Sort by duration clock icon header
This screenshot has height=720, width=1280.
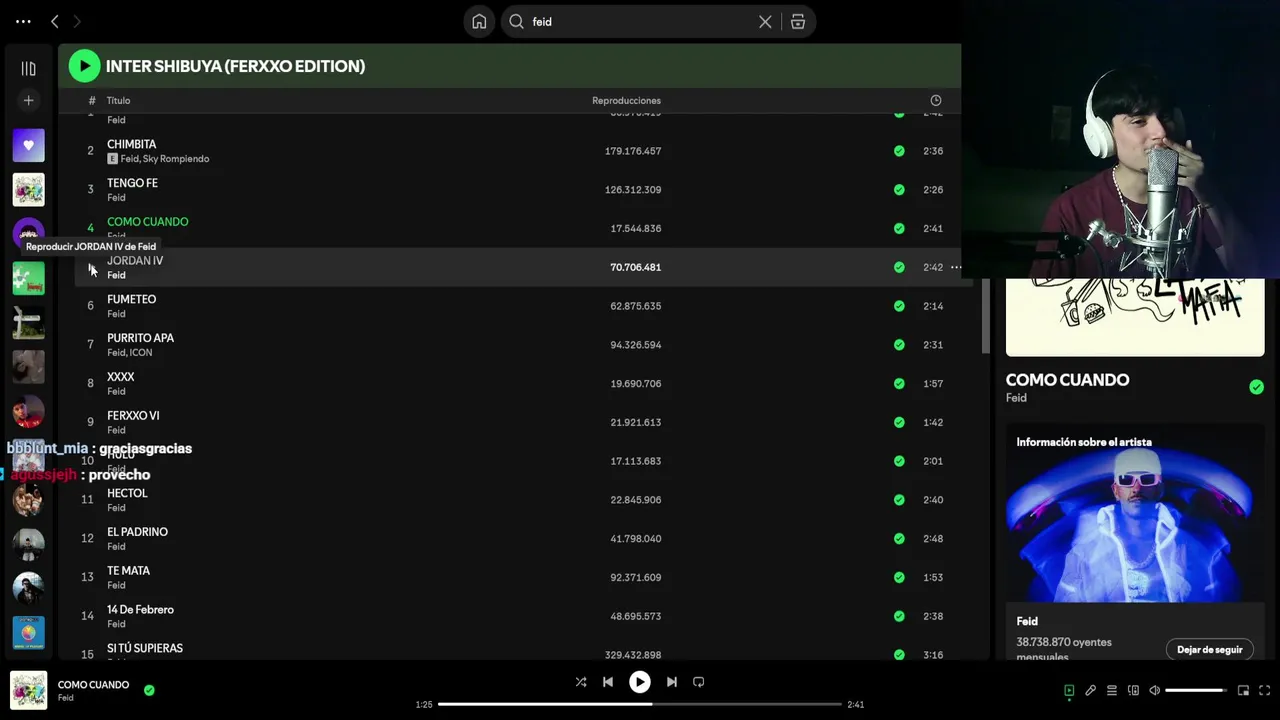pyautogui.click(x=936, y=100)
